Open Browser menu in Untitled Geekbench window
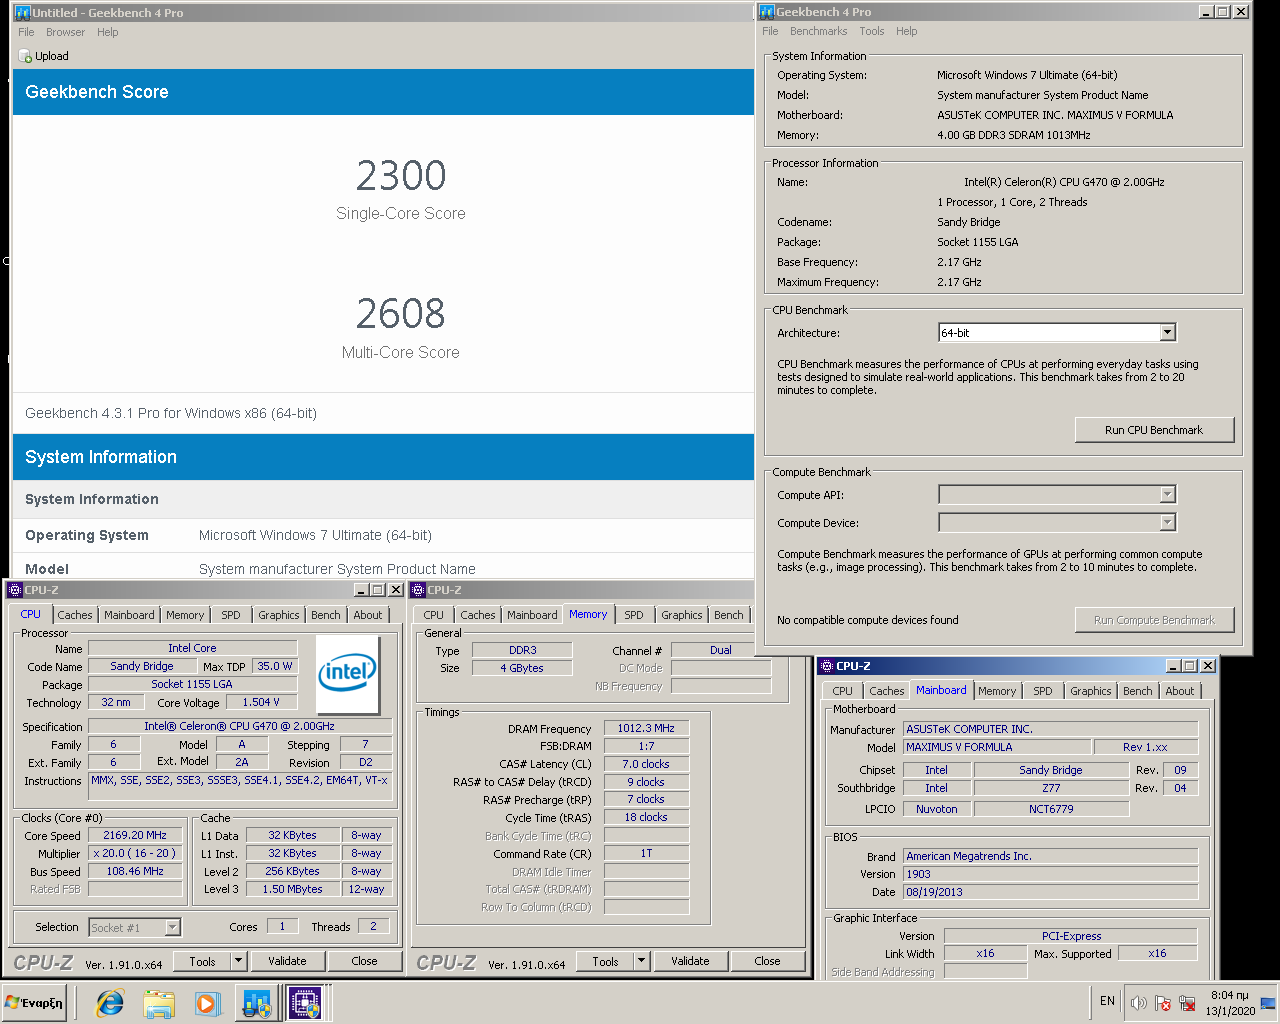The image size is (1280, 1024). [65, 32]
